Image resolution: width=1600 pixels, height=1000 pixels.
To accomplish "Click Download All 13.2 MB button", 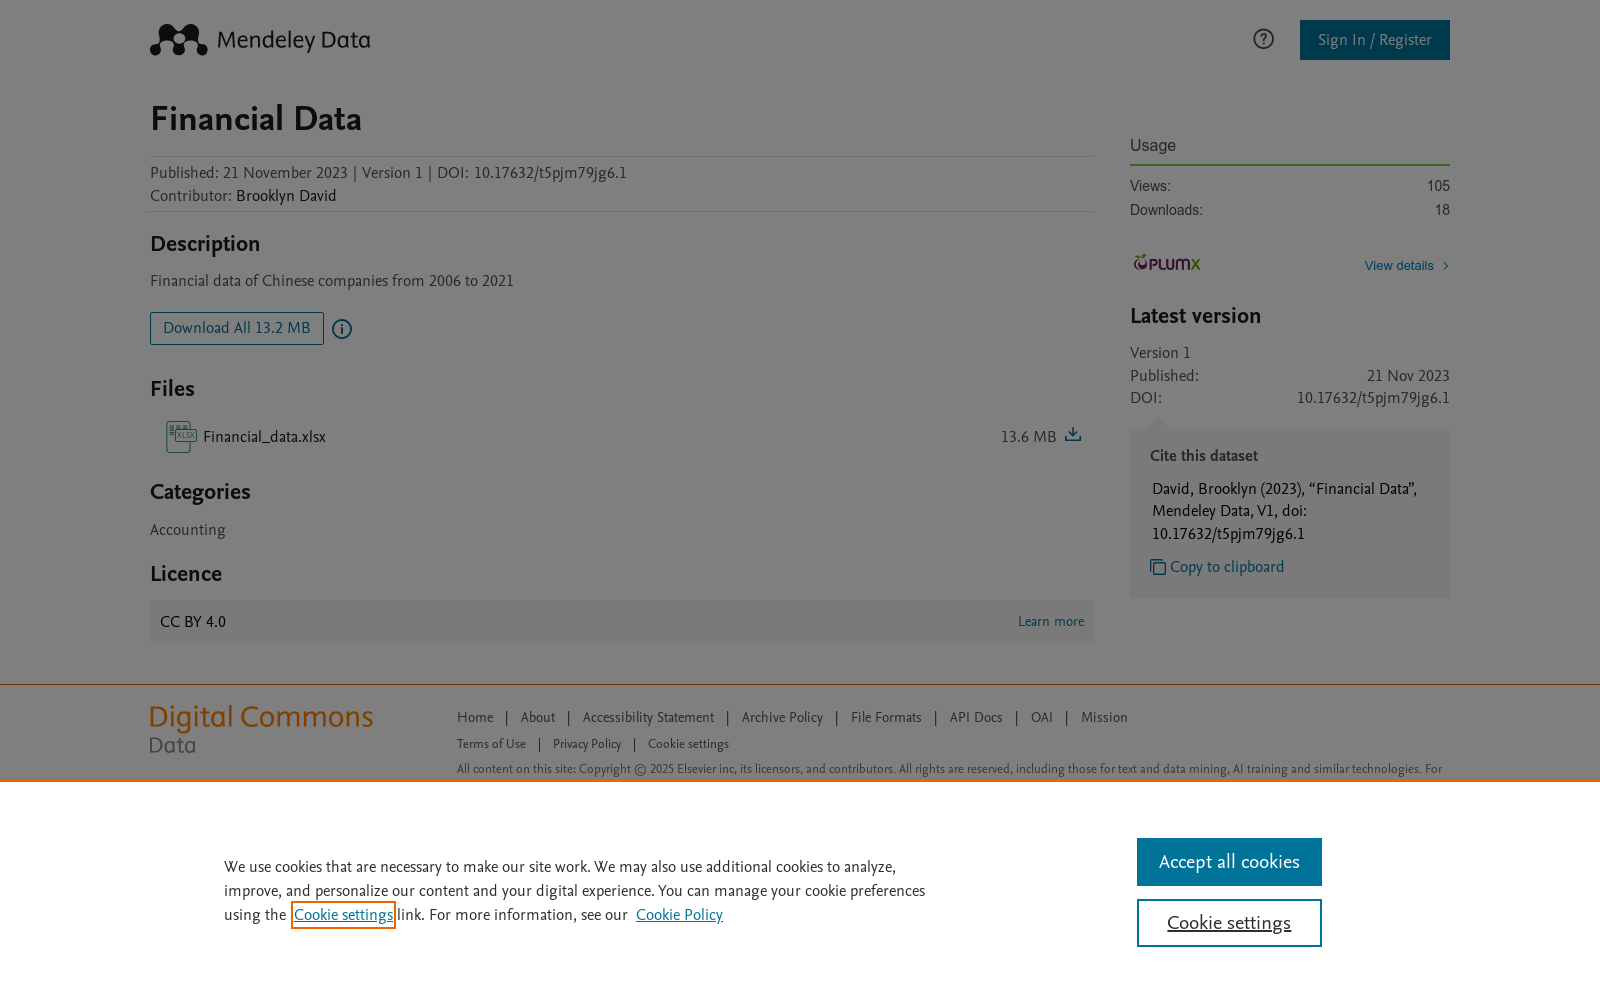I will [x=237, y=328].
